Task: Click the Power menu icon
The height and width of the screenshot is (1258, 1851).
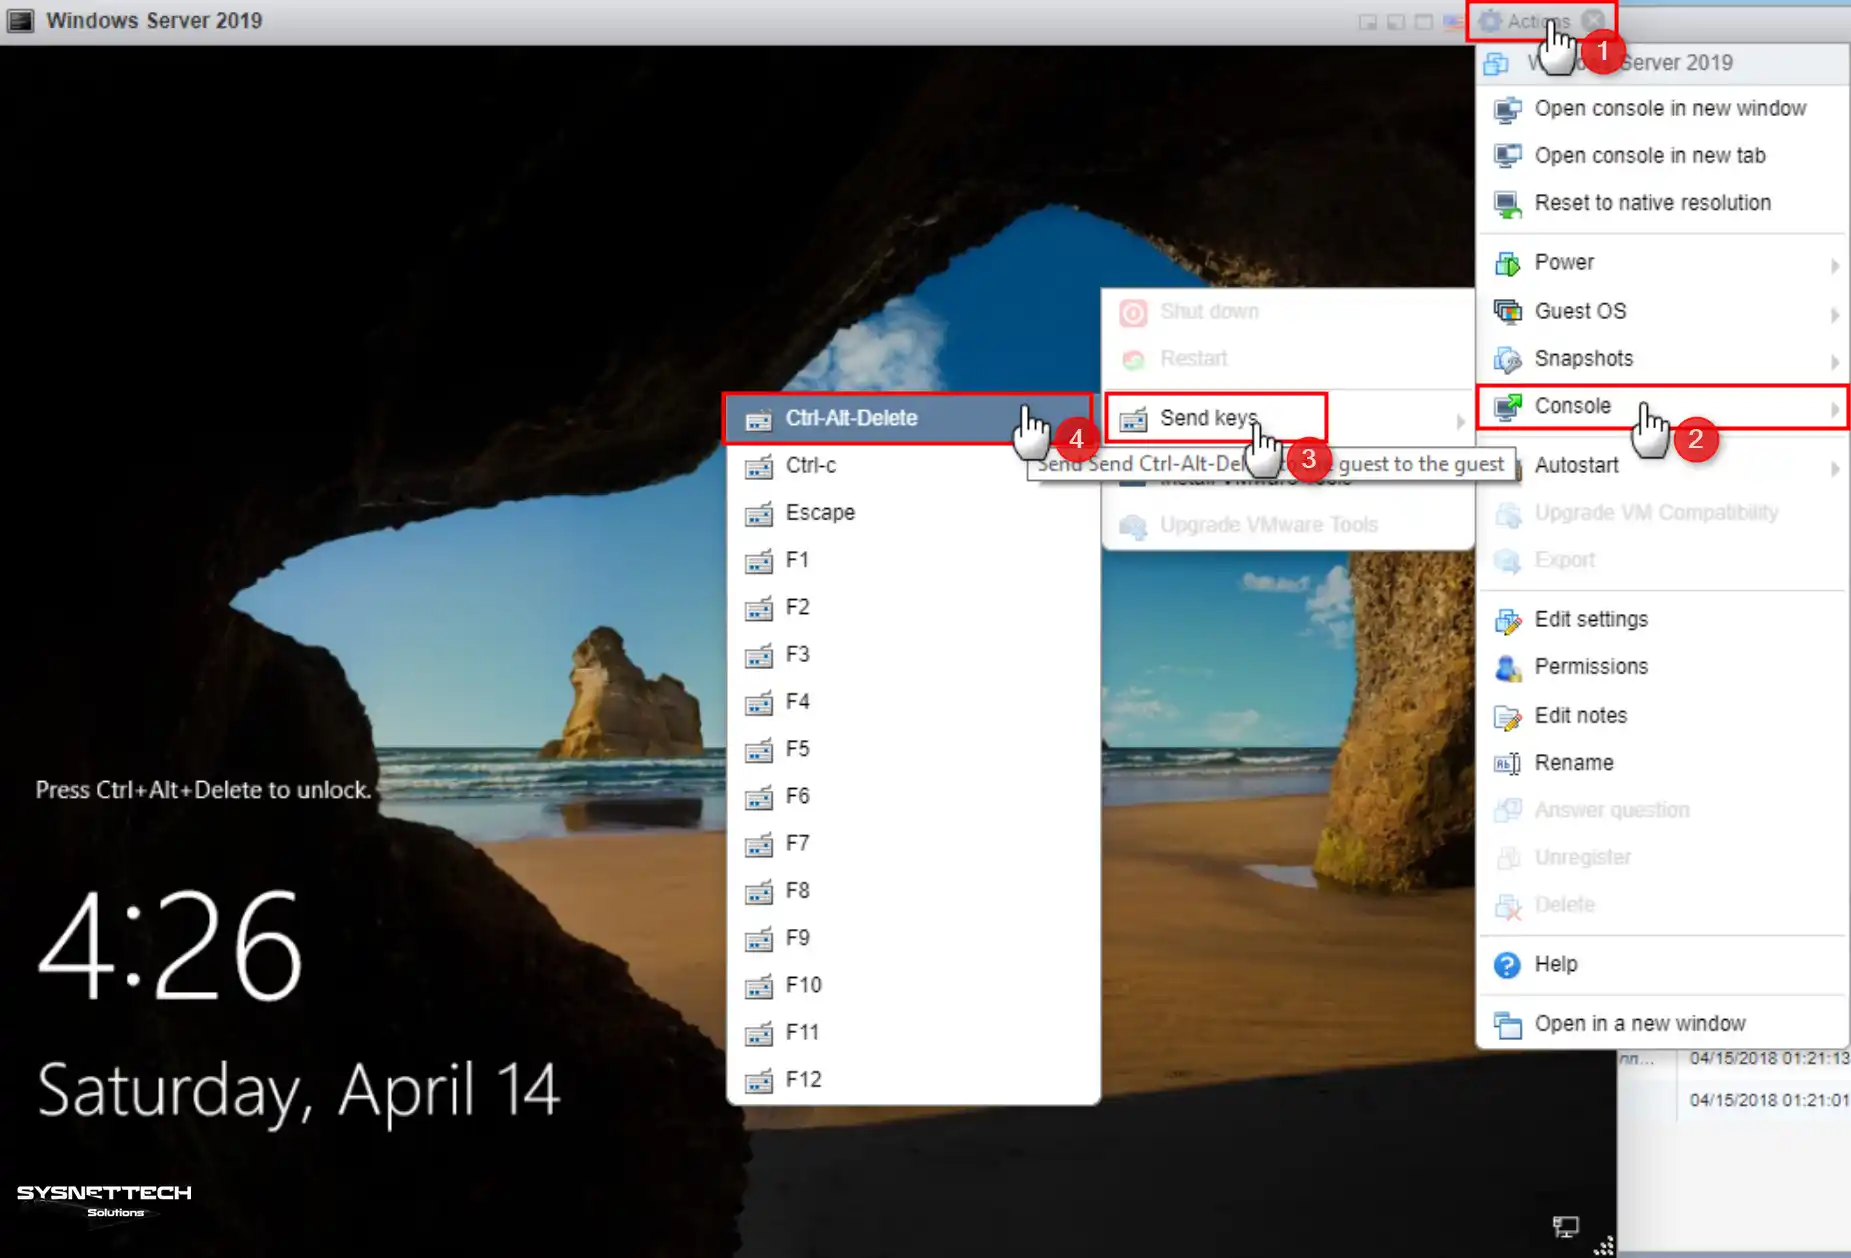Action: click(x=1507, y=263)
